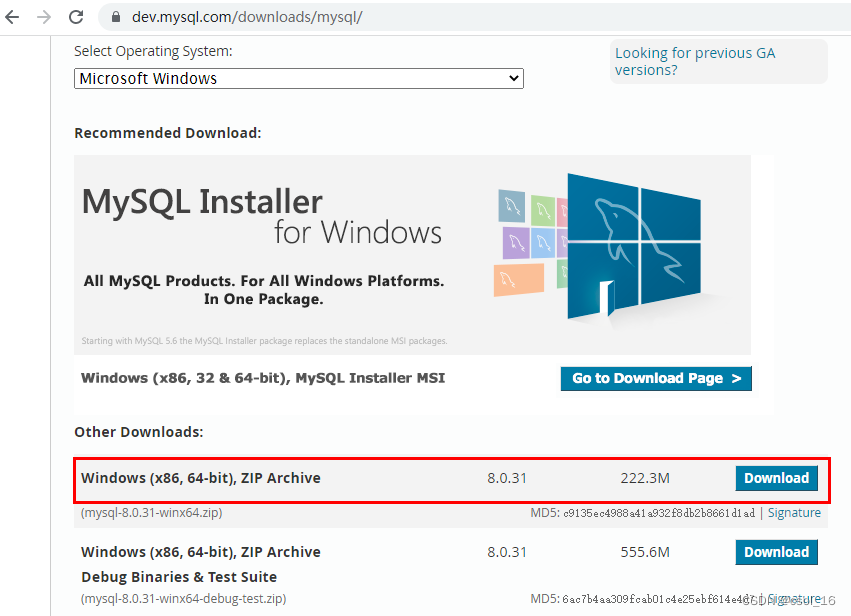Click the padlock site security icon

coord(116,17)
